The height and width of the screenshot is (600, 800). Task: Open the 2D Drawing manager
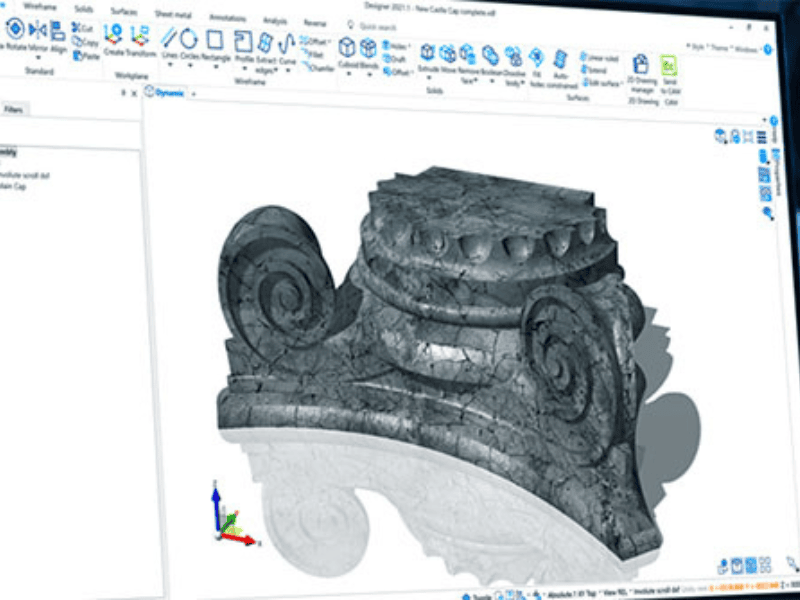coord(642,65)
